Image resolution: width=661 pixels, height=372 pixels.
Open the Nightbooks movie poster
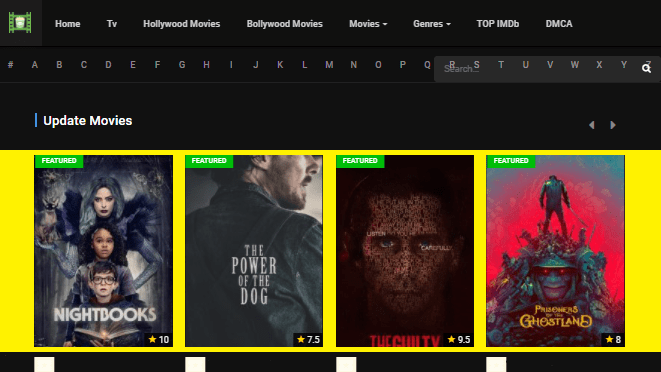(103, 251)
